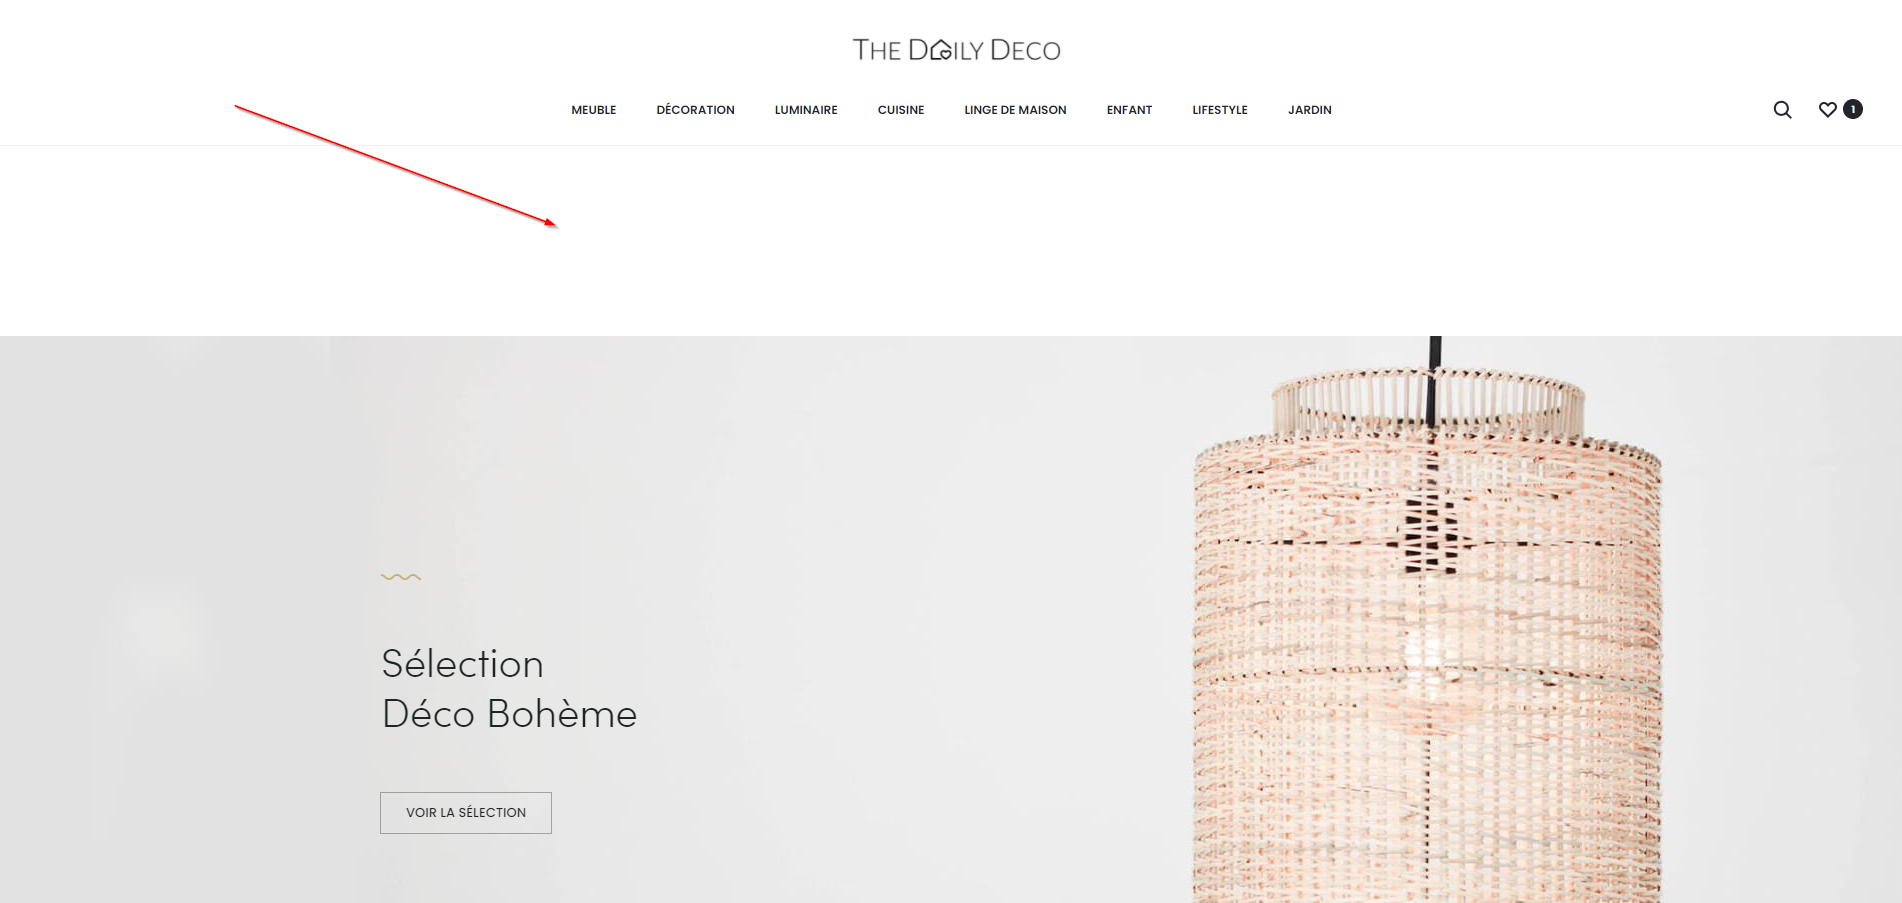
Task: Select the LUMINAIRE menu item
Action: coord(806,110)
